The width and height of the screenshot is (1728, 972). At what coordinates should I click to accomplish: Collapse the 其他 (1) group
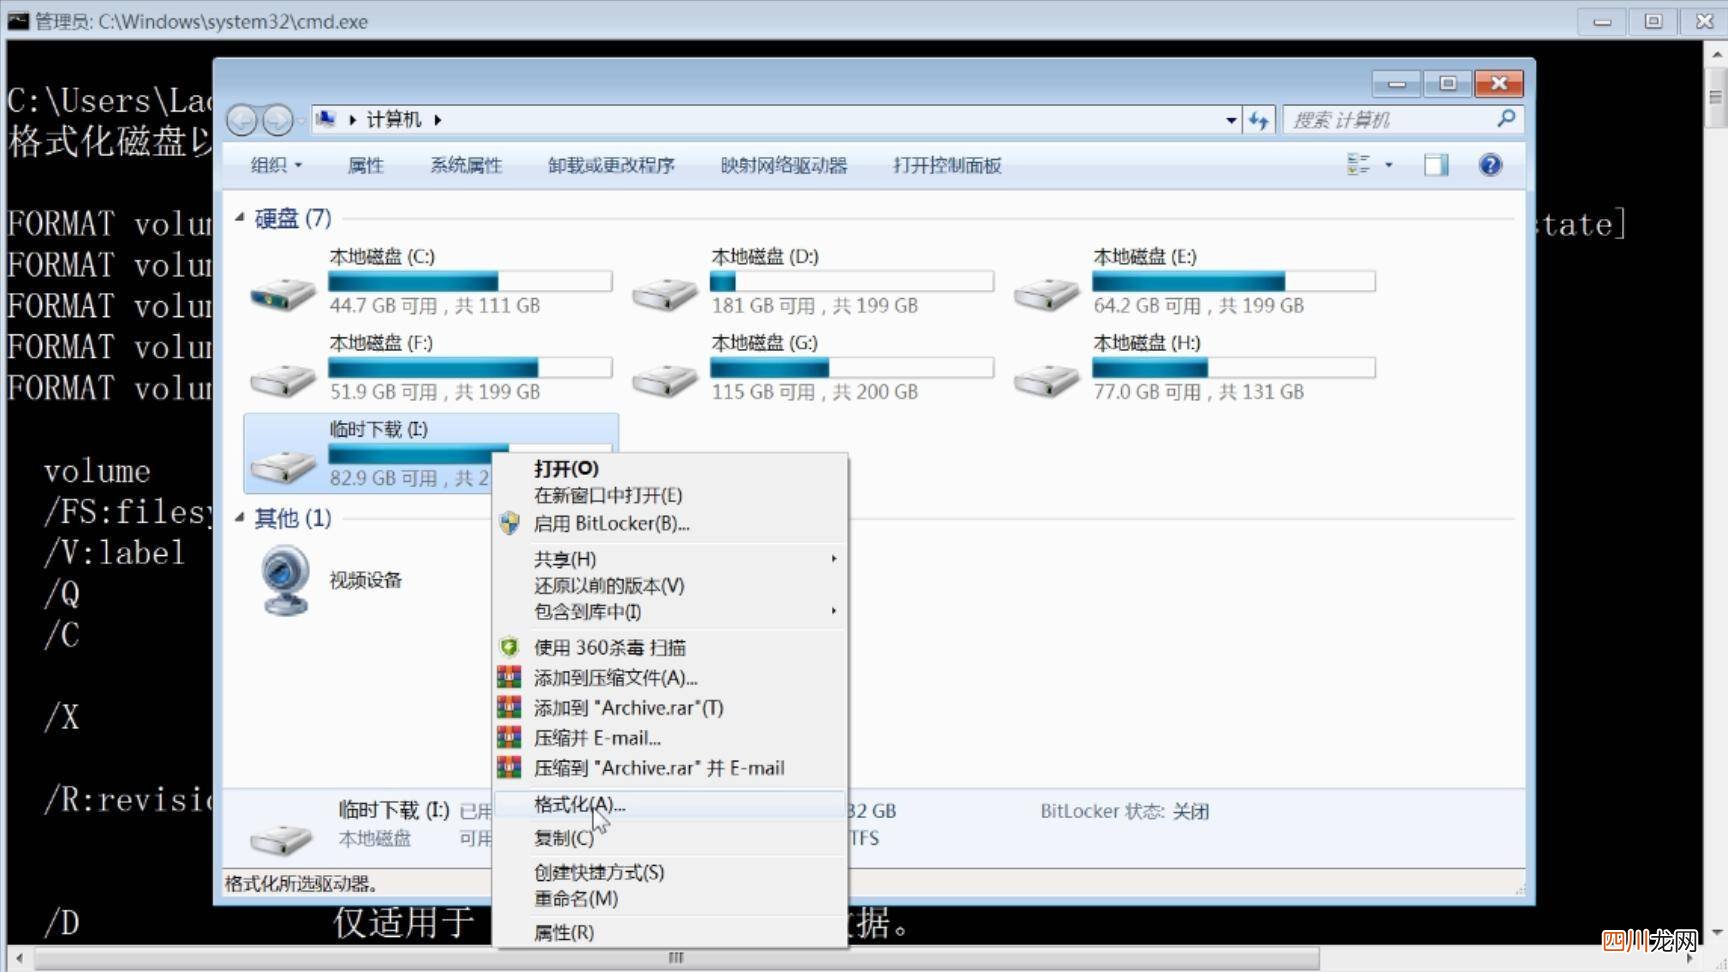(x=240, y=517)
